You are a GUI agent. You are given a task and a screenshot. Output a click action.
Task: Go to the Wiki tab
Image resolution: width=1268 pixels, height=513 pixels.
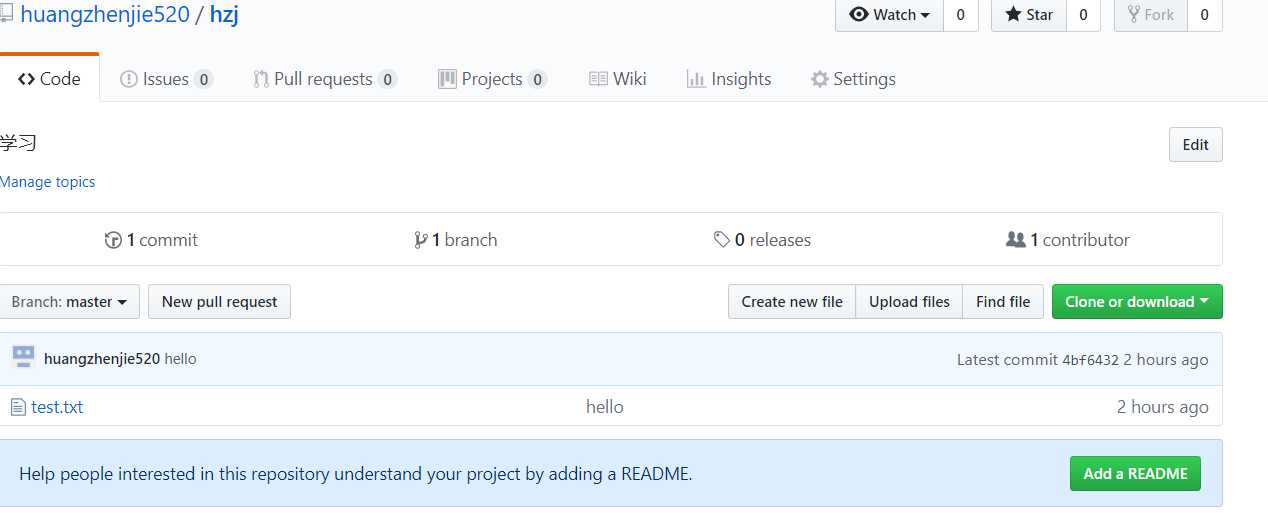click(x=617, y=79)
